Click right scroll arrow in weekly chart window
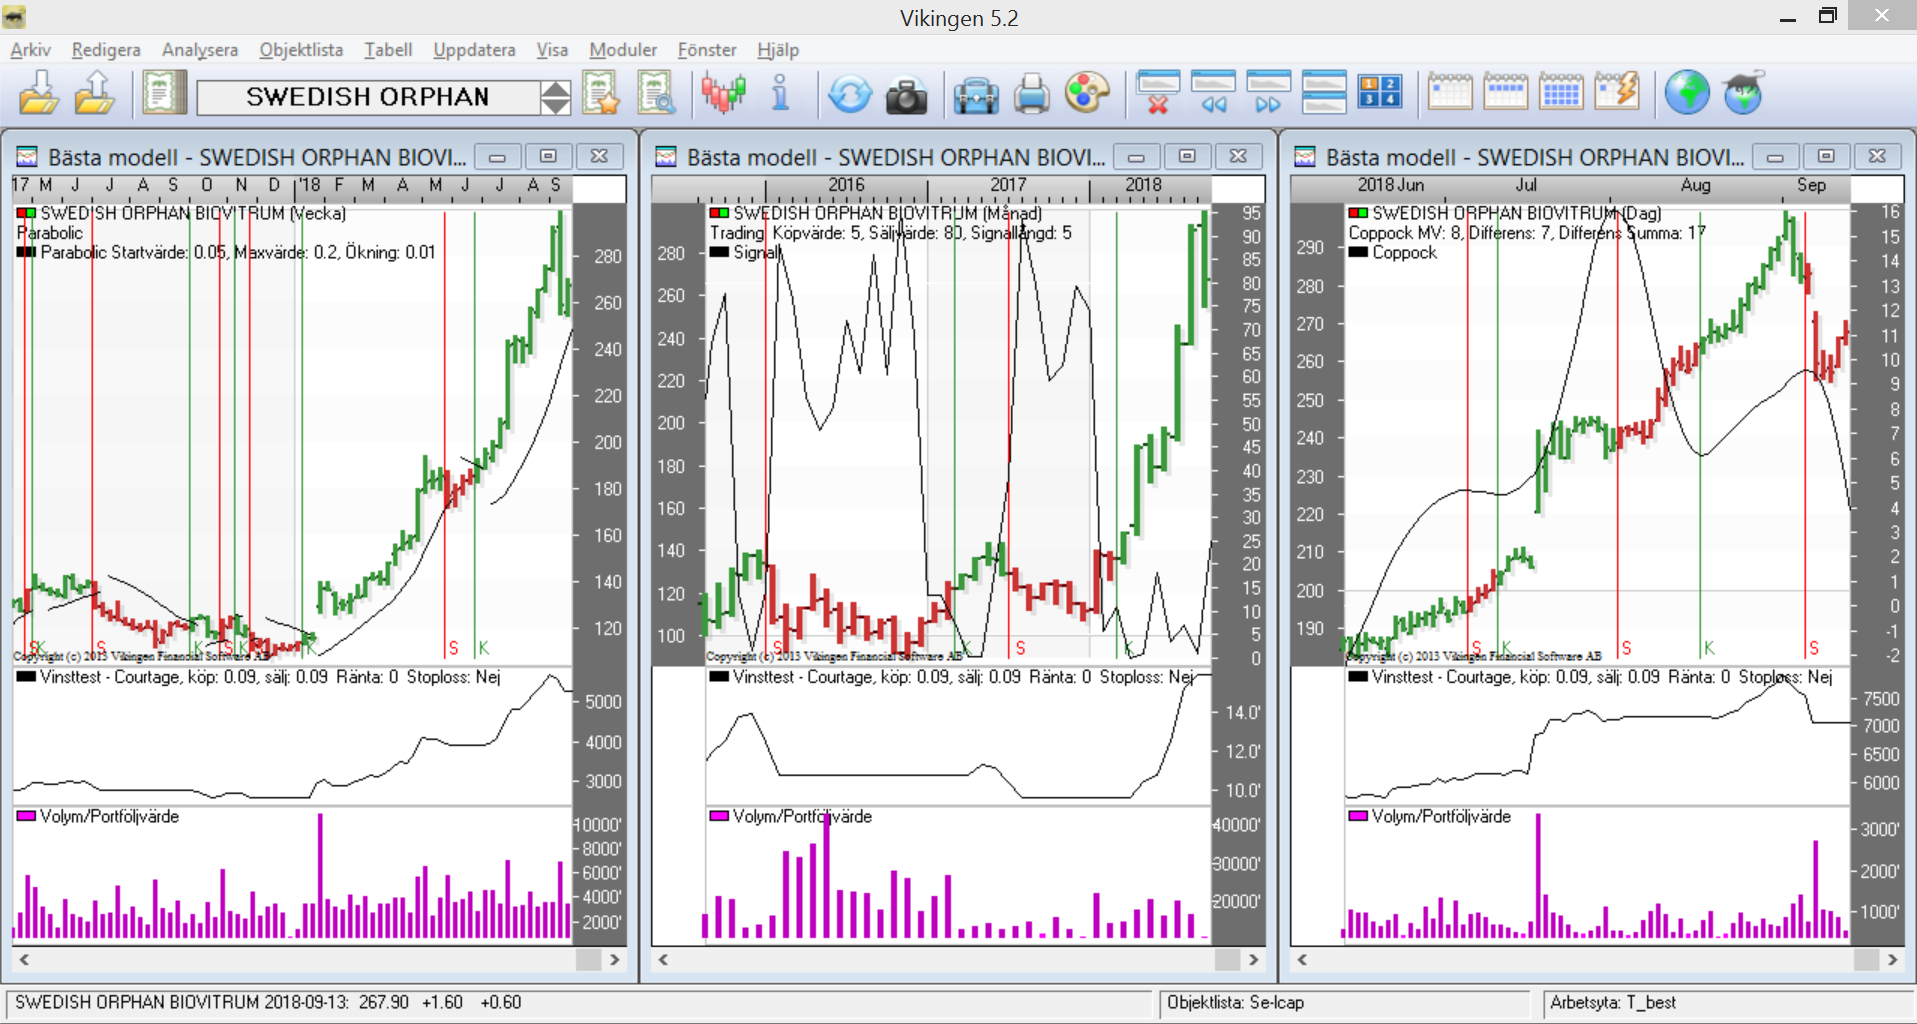 point(615,959)
